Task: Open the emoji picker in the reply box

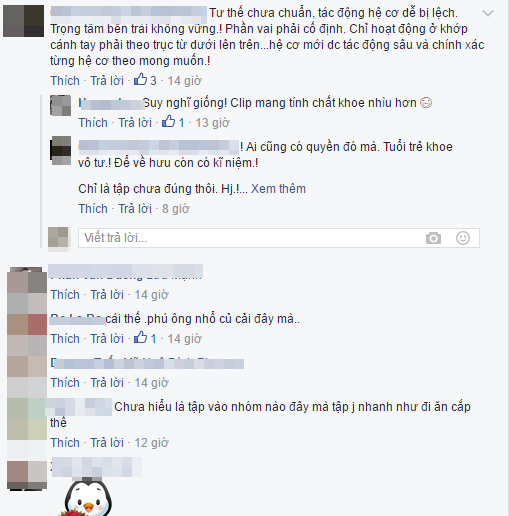Action: [463, 238]
